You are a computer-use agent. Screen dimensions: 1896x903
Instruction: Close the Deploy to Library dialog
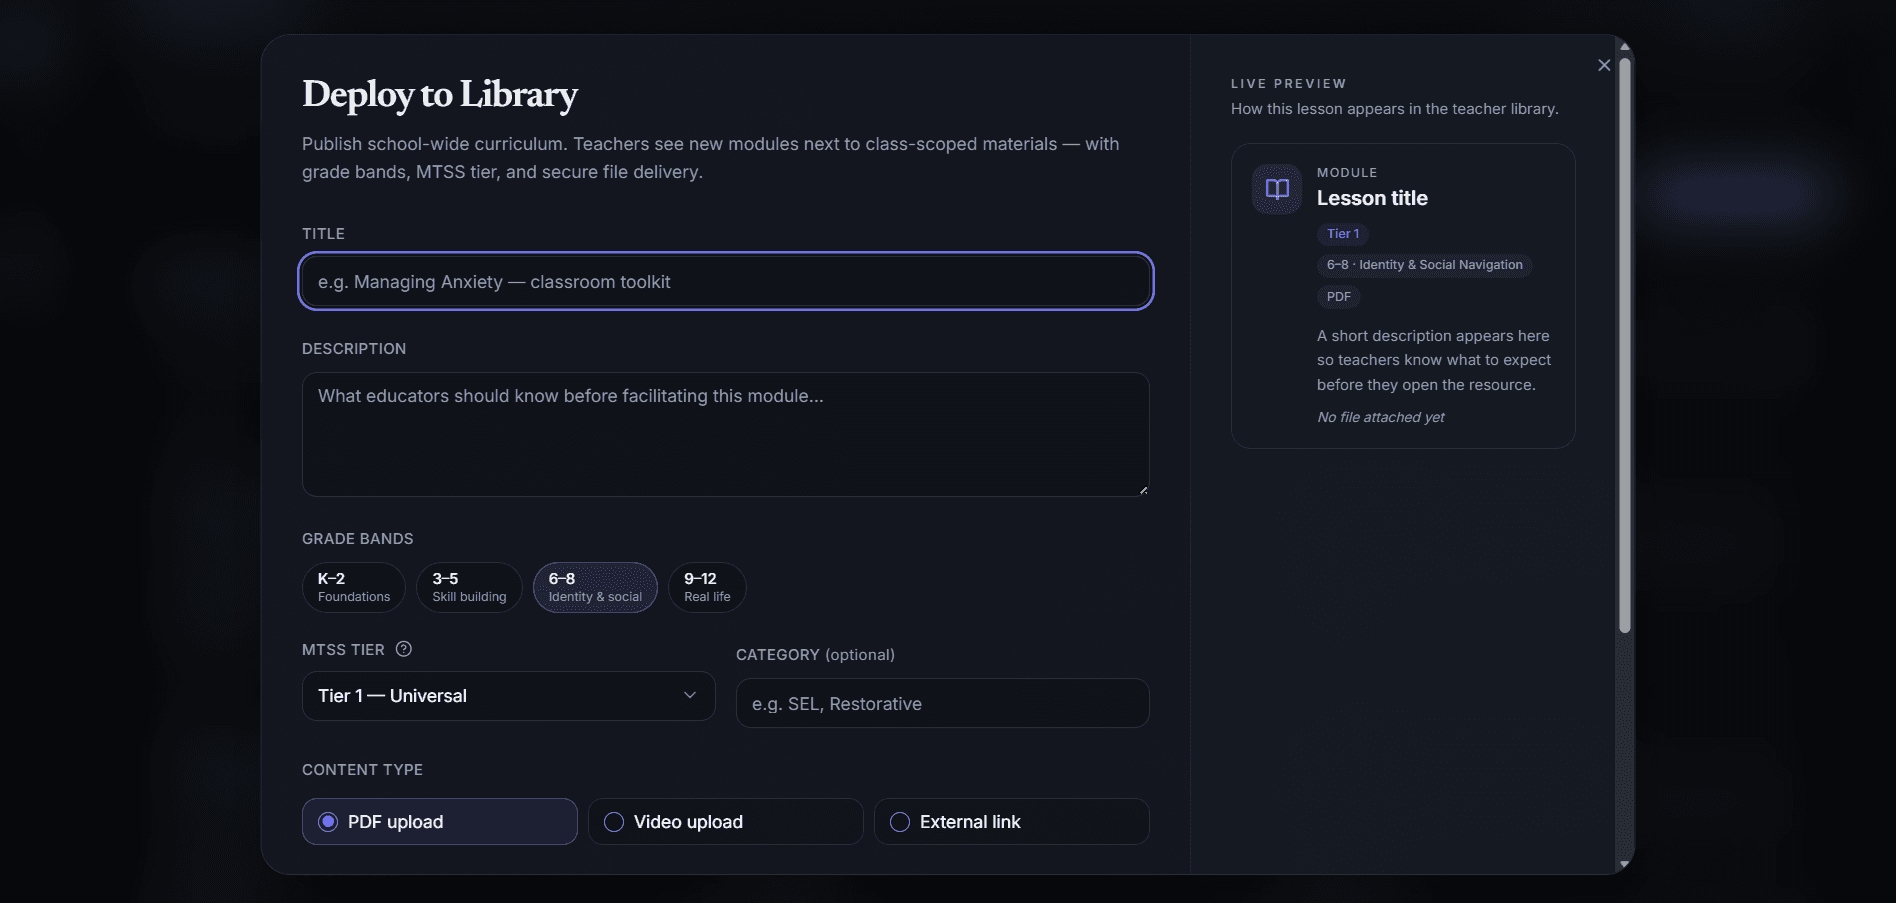(1604, 65)
